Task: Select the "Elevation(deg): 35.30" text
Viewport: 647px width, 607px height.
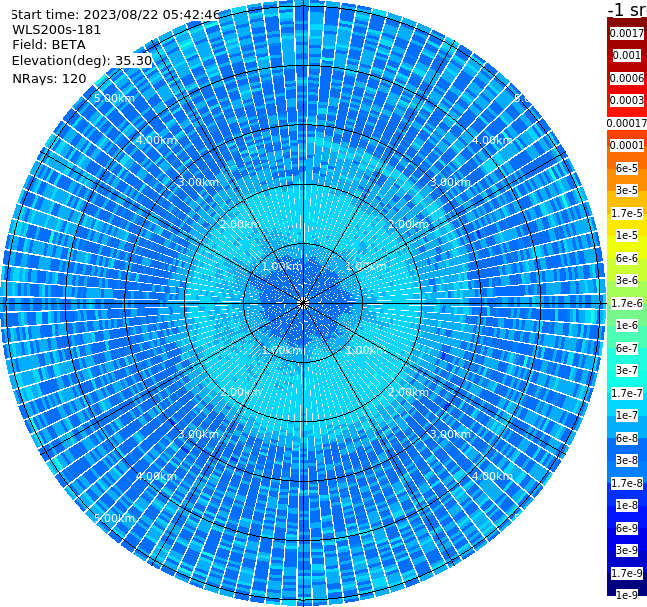Action: [82, 61]
